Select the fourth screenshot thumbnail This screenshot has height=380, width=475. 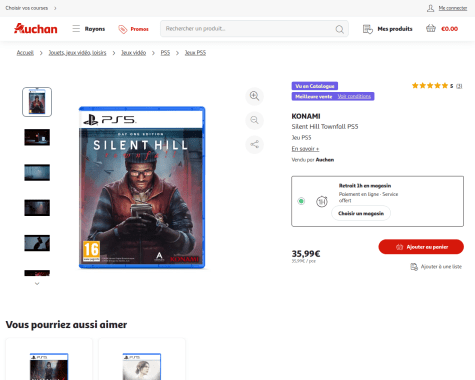37,208
